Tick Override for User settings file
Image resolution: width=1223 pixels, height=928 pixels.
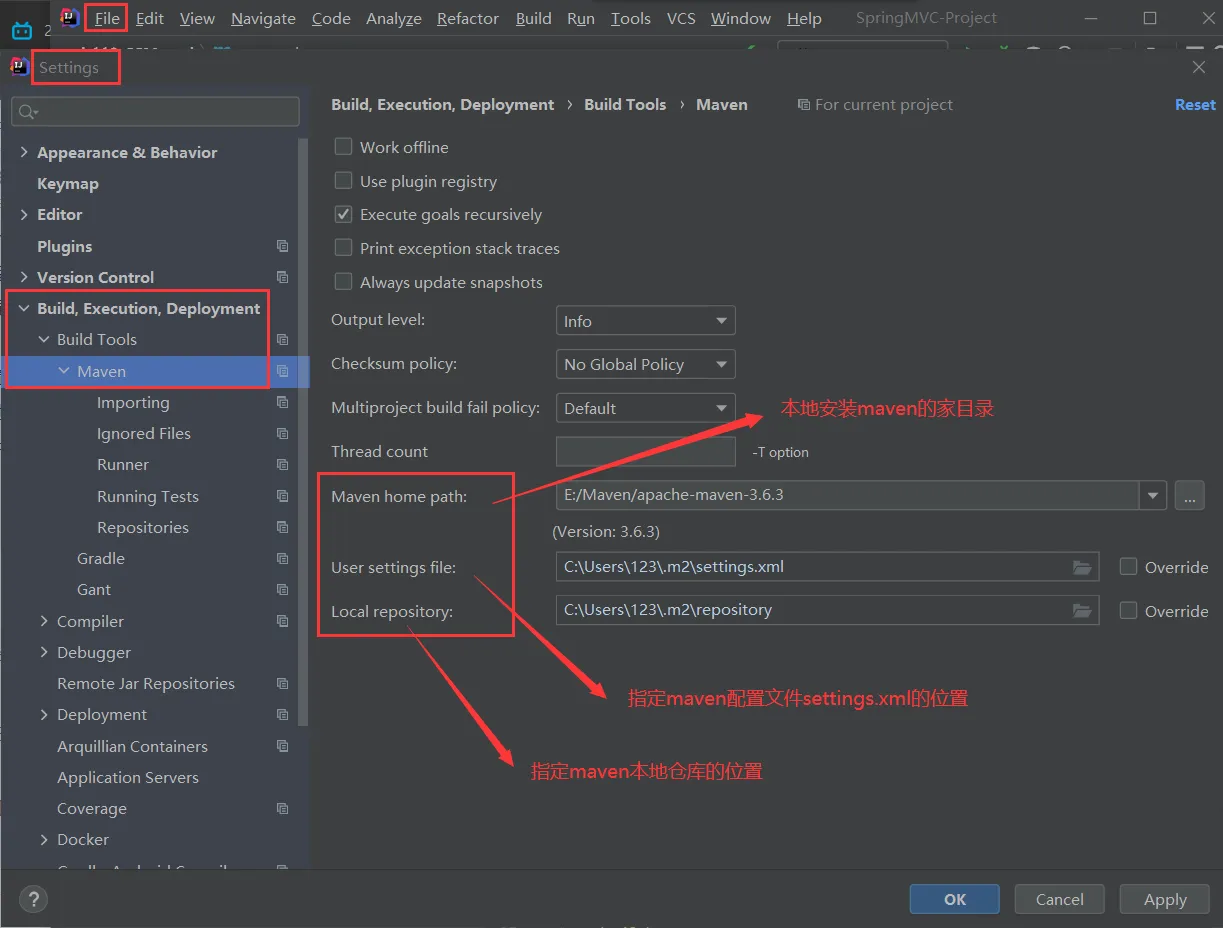(1129, 567)
